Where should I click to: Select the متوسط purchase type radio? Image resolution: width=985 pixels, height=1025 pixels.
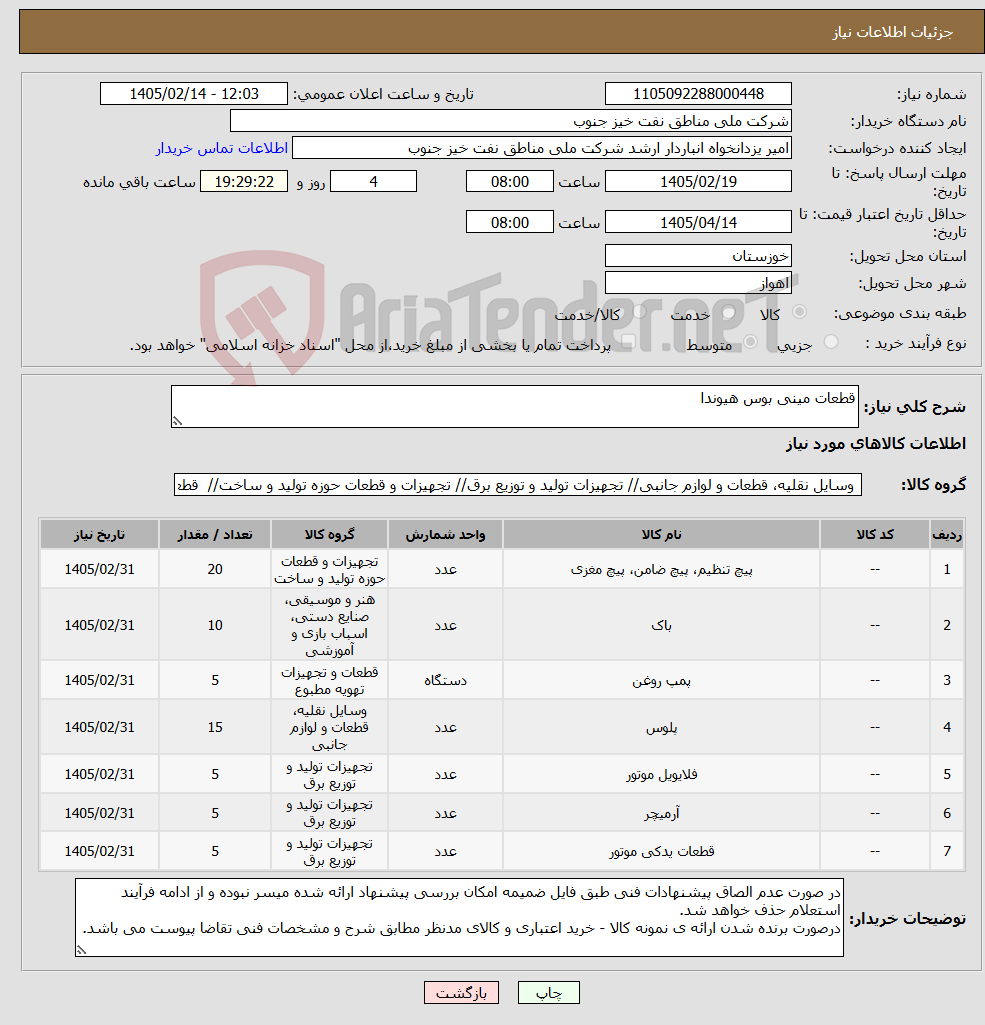pos(750,342)
